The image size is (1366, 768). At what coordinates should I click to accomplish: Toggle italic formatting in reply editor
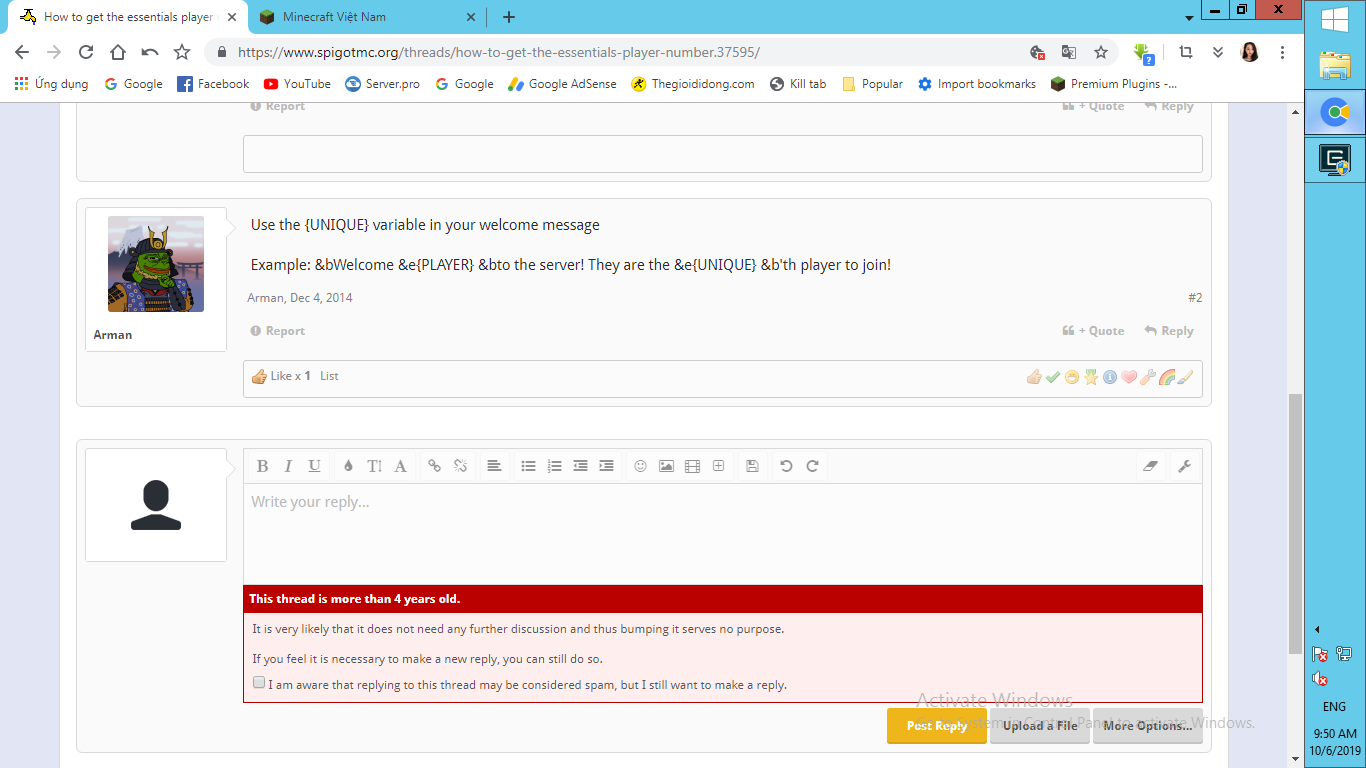pyautogui.click(x=288, y=466)
